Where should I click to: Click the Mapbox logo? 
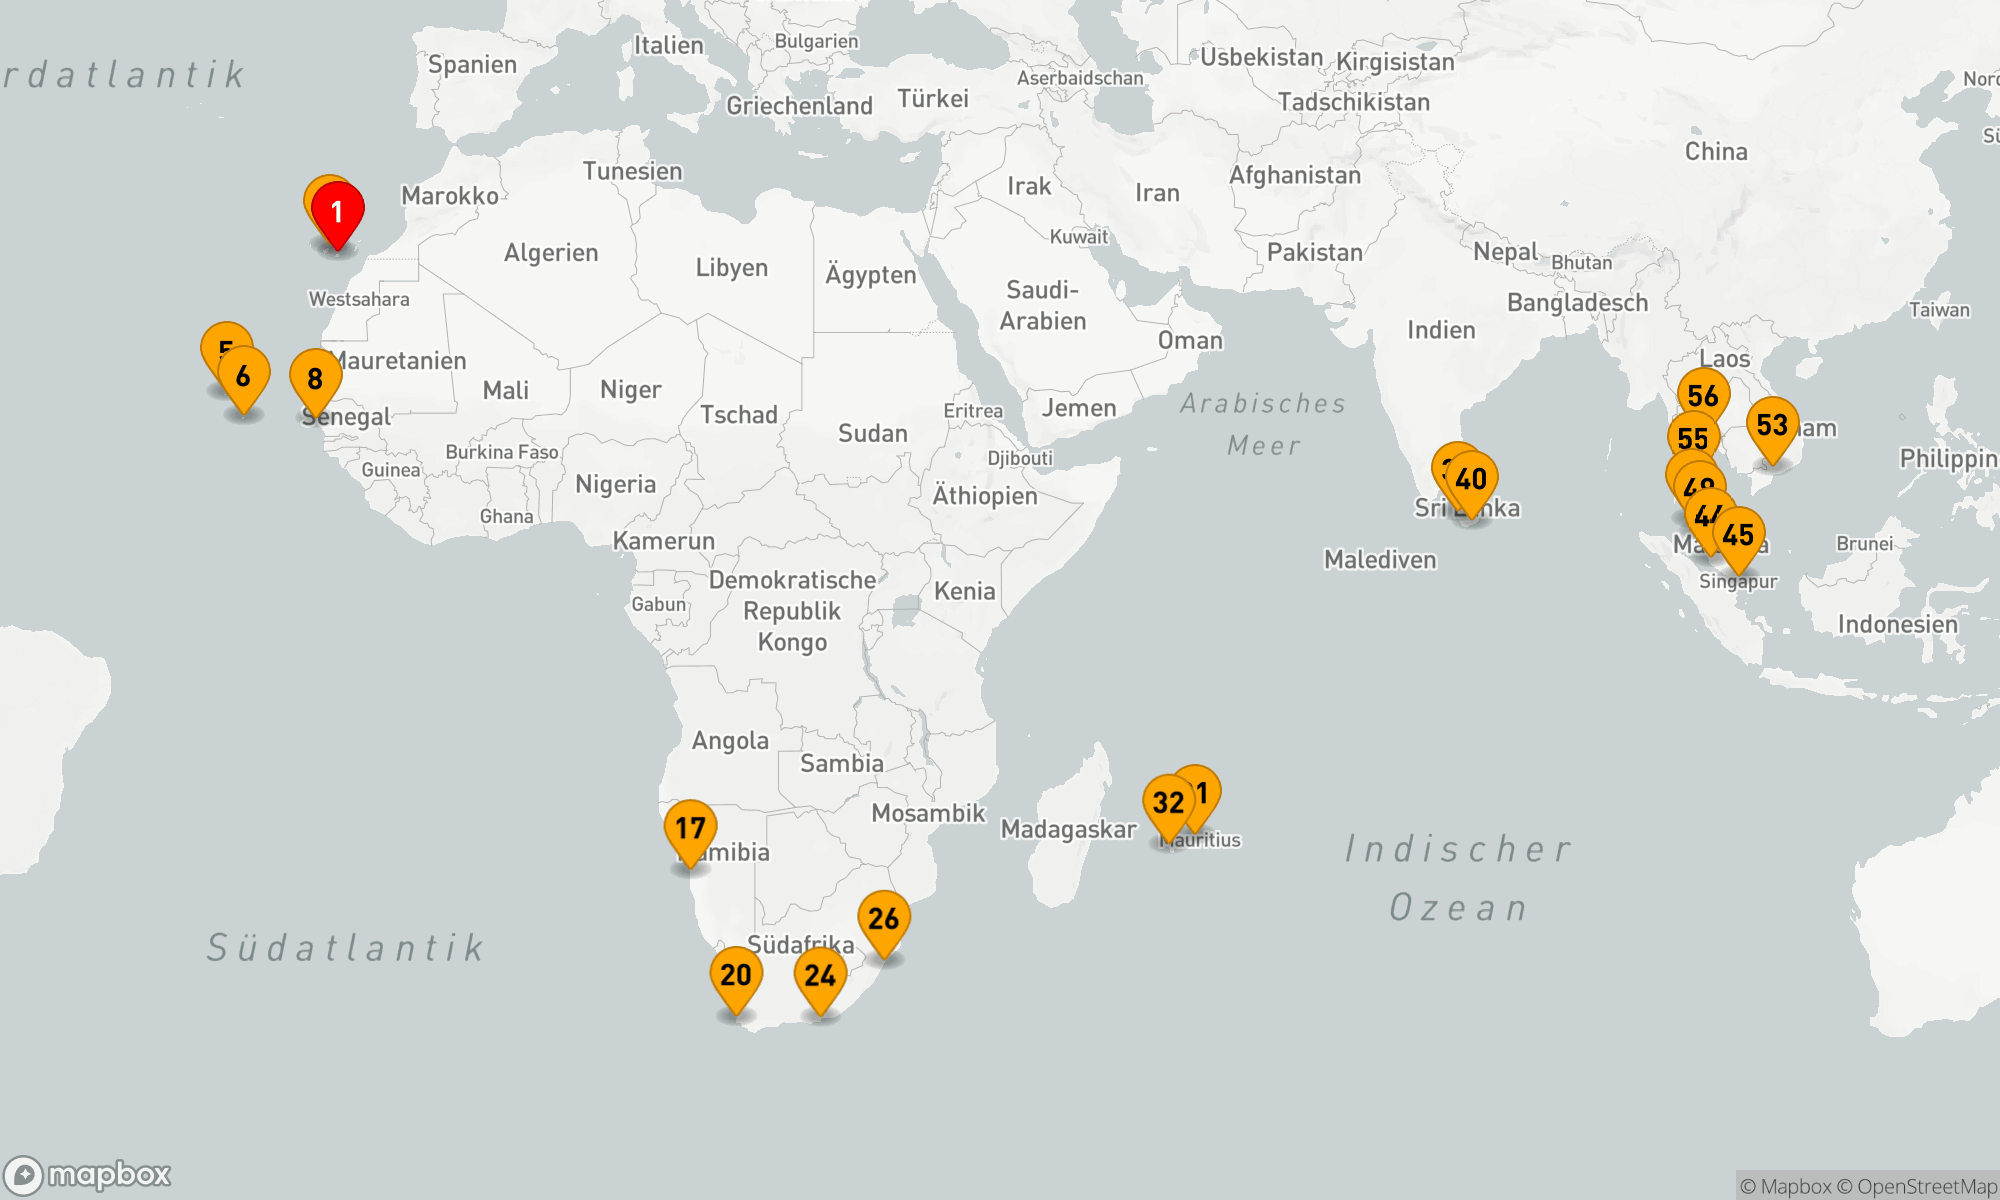(88, 1174)
